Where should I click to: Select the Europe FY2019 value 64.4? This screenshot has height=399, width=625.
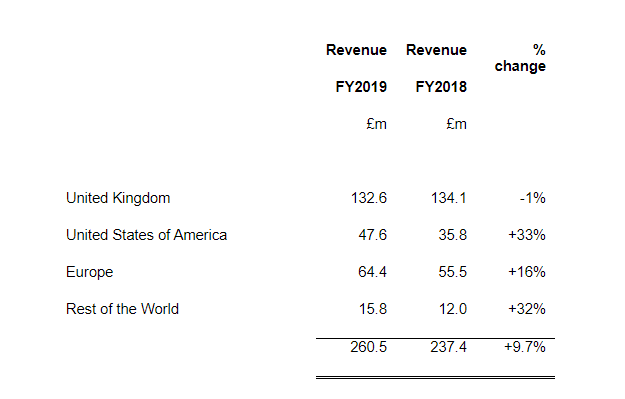[x=372, y=272]
